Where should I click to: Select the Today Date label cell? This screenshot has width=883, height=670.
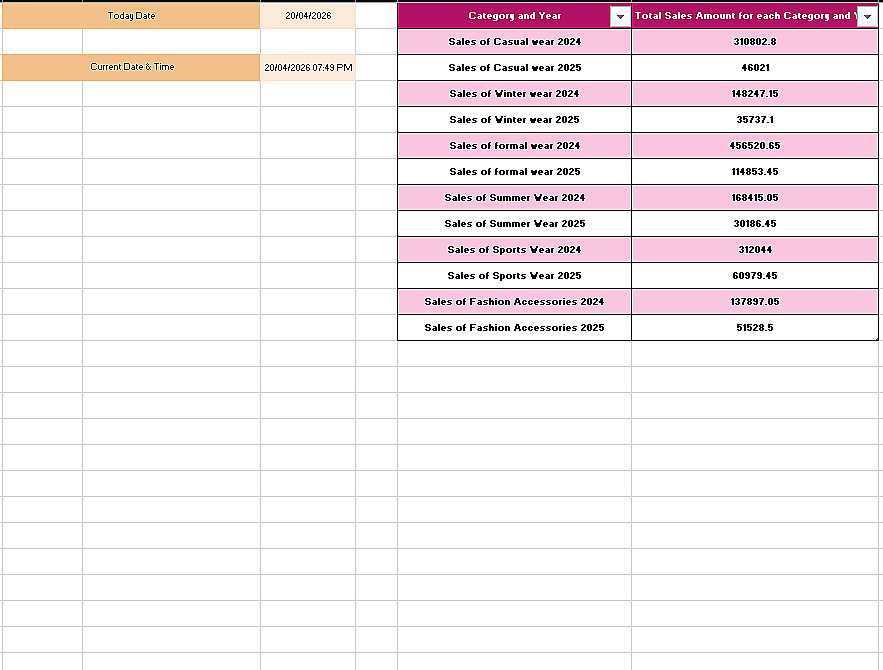pos(131,16)
